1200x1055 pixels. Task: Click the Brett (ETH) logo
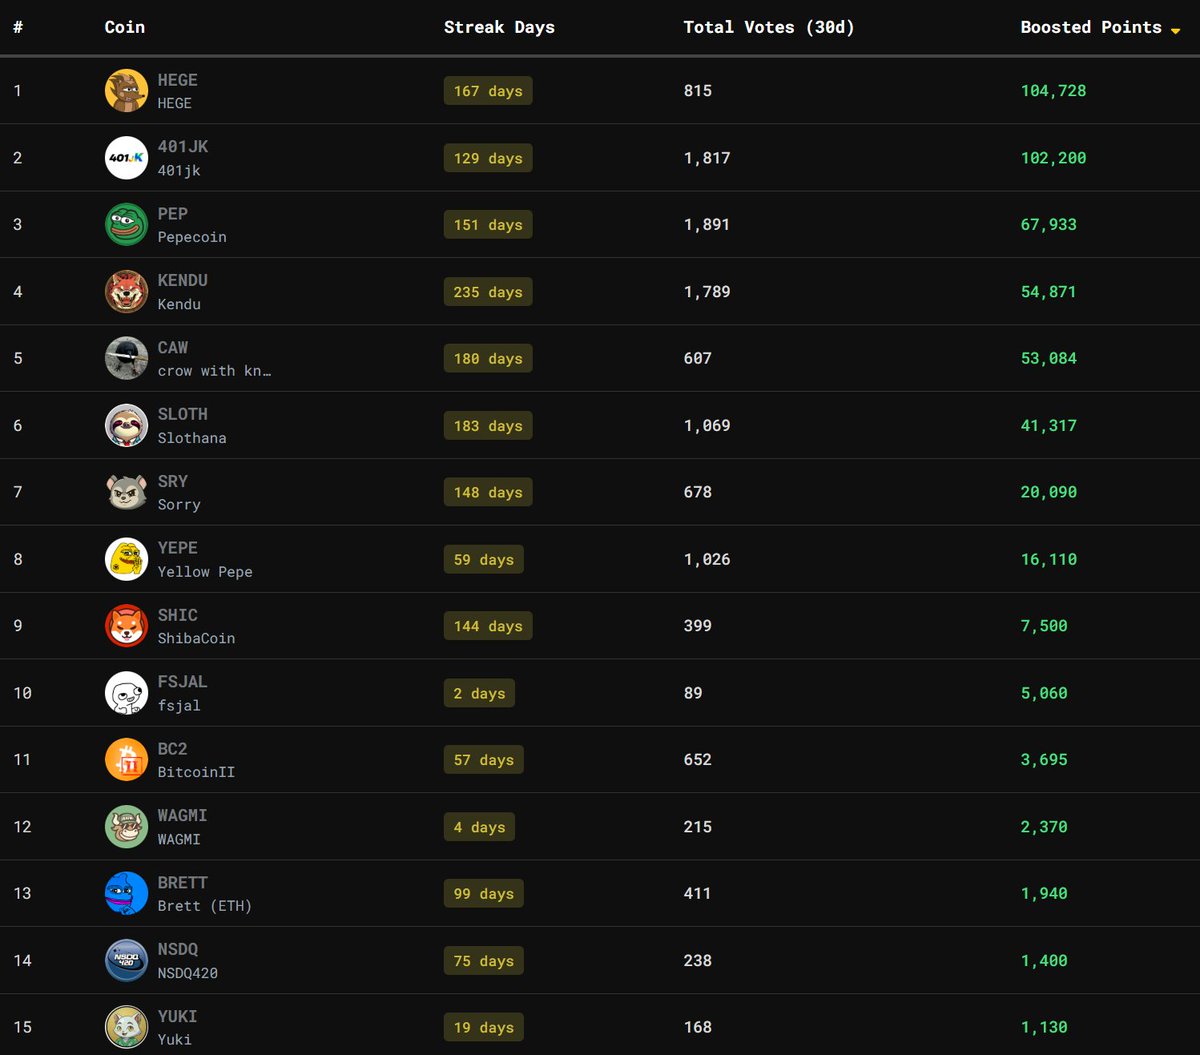(126, 894)
